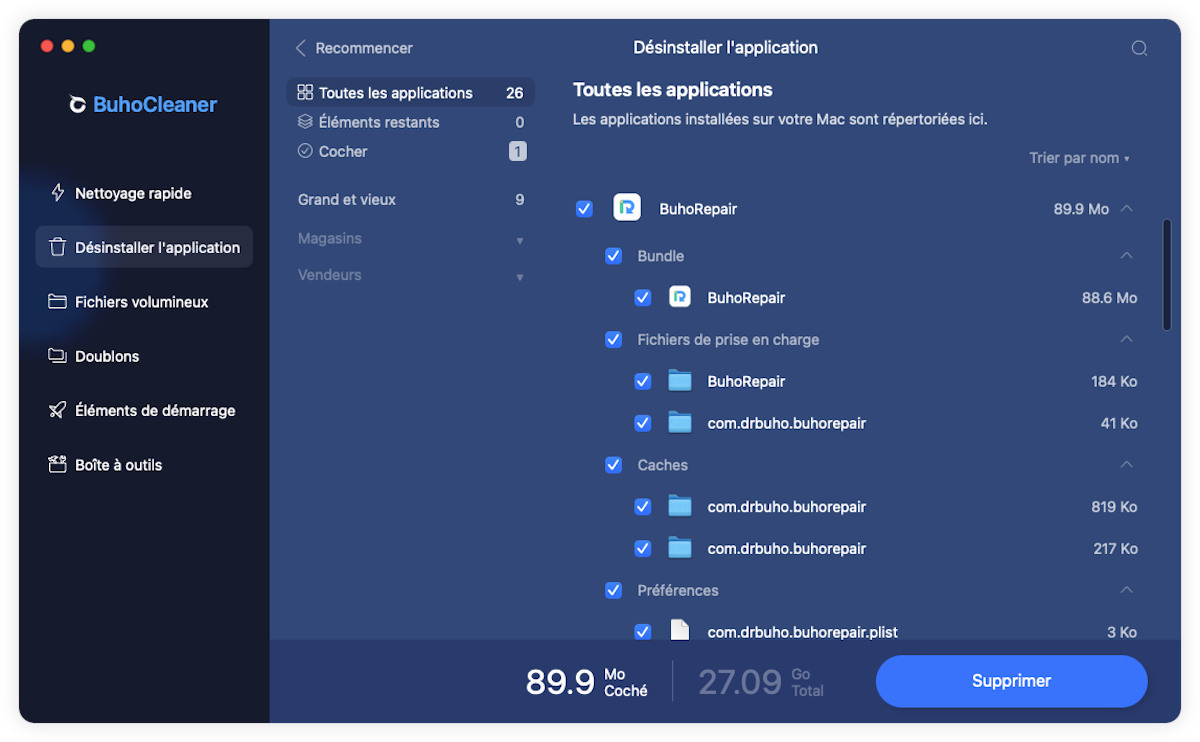Open the Trier par nom sort dropdown
Viewport: 1200px width, 742px height.
point(1079,158)
